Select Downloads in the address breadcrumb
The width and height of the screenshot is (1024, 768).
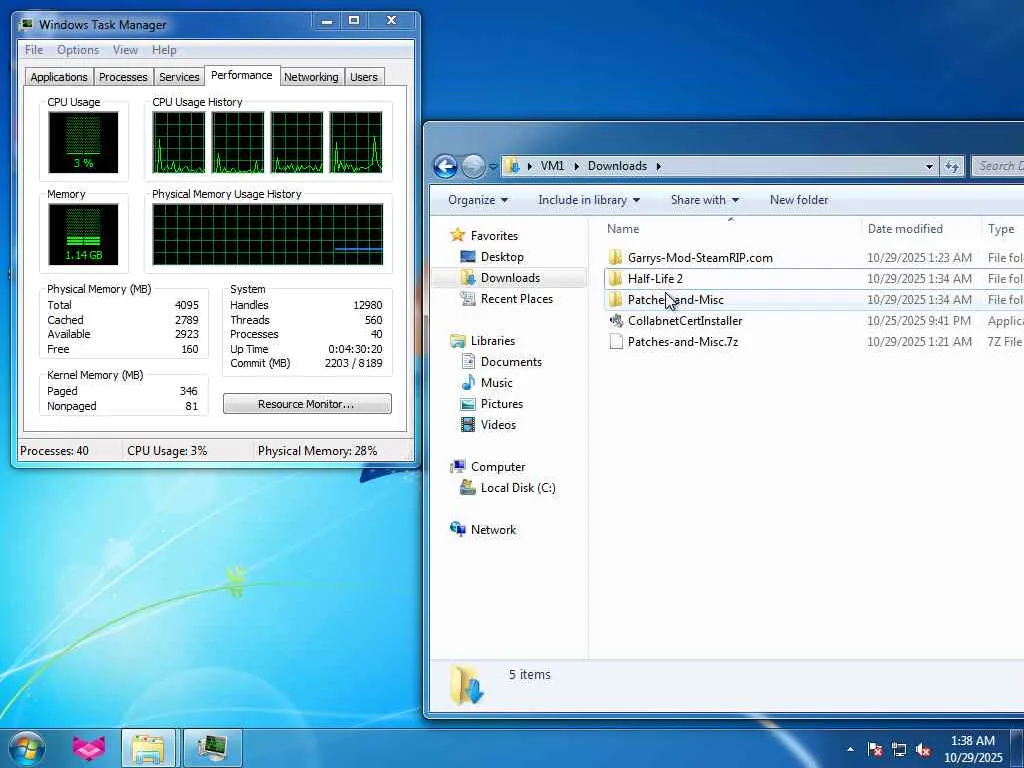point(617,166)
